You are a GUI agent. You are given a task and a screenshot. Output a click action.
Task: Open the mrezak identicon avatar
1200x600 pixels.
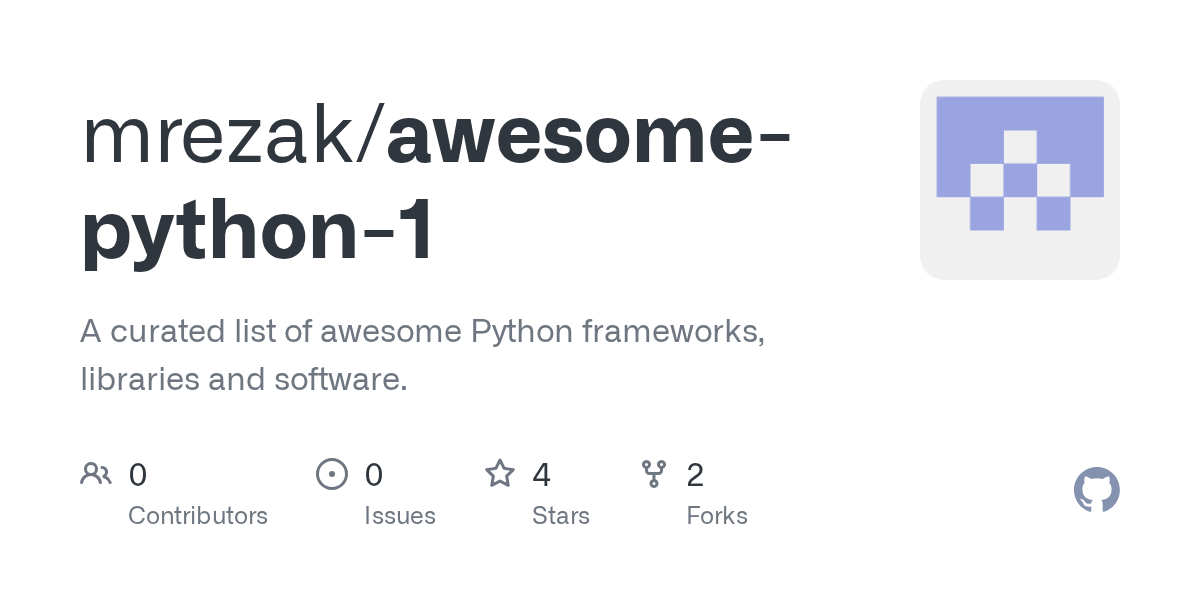point(1020,180)
